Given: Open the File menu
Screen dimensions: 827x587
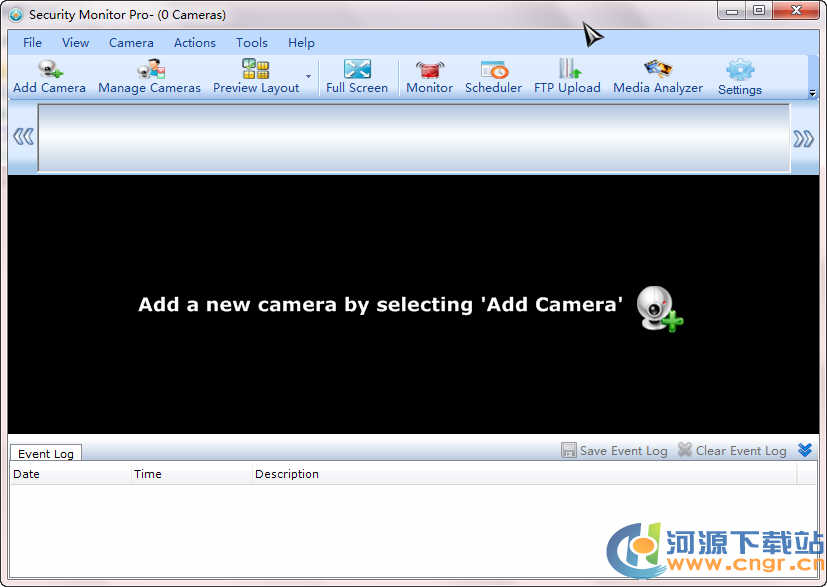Looking at the screenshot, I should [x=32, y=43].
